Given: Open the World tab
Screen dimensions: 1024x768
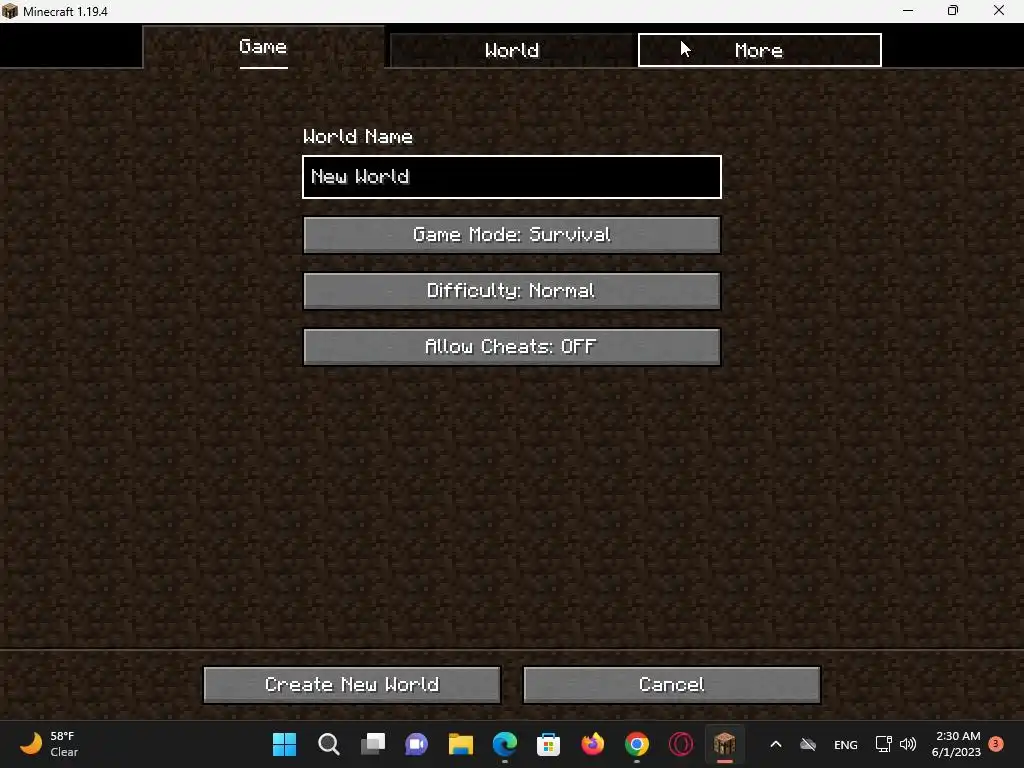Looking at the screenshot, I should (x=511, y=50).
